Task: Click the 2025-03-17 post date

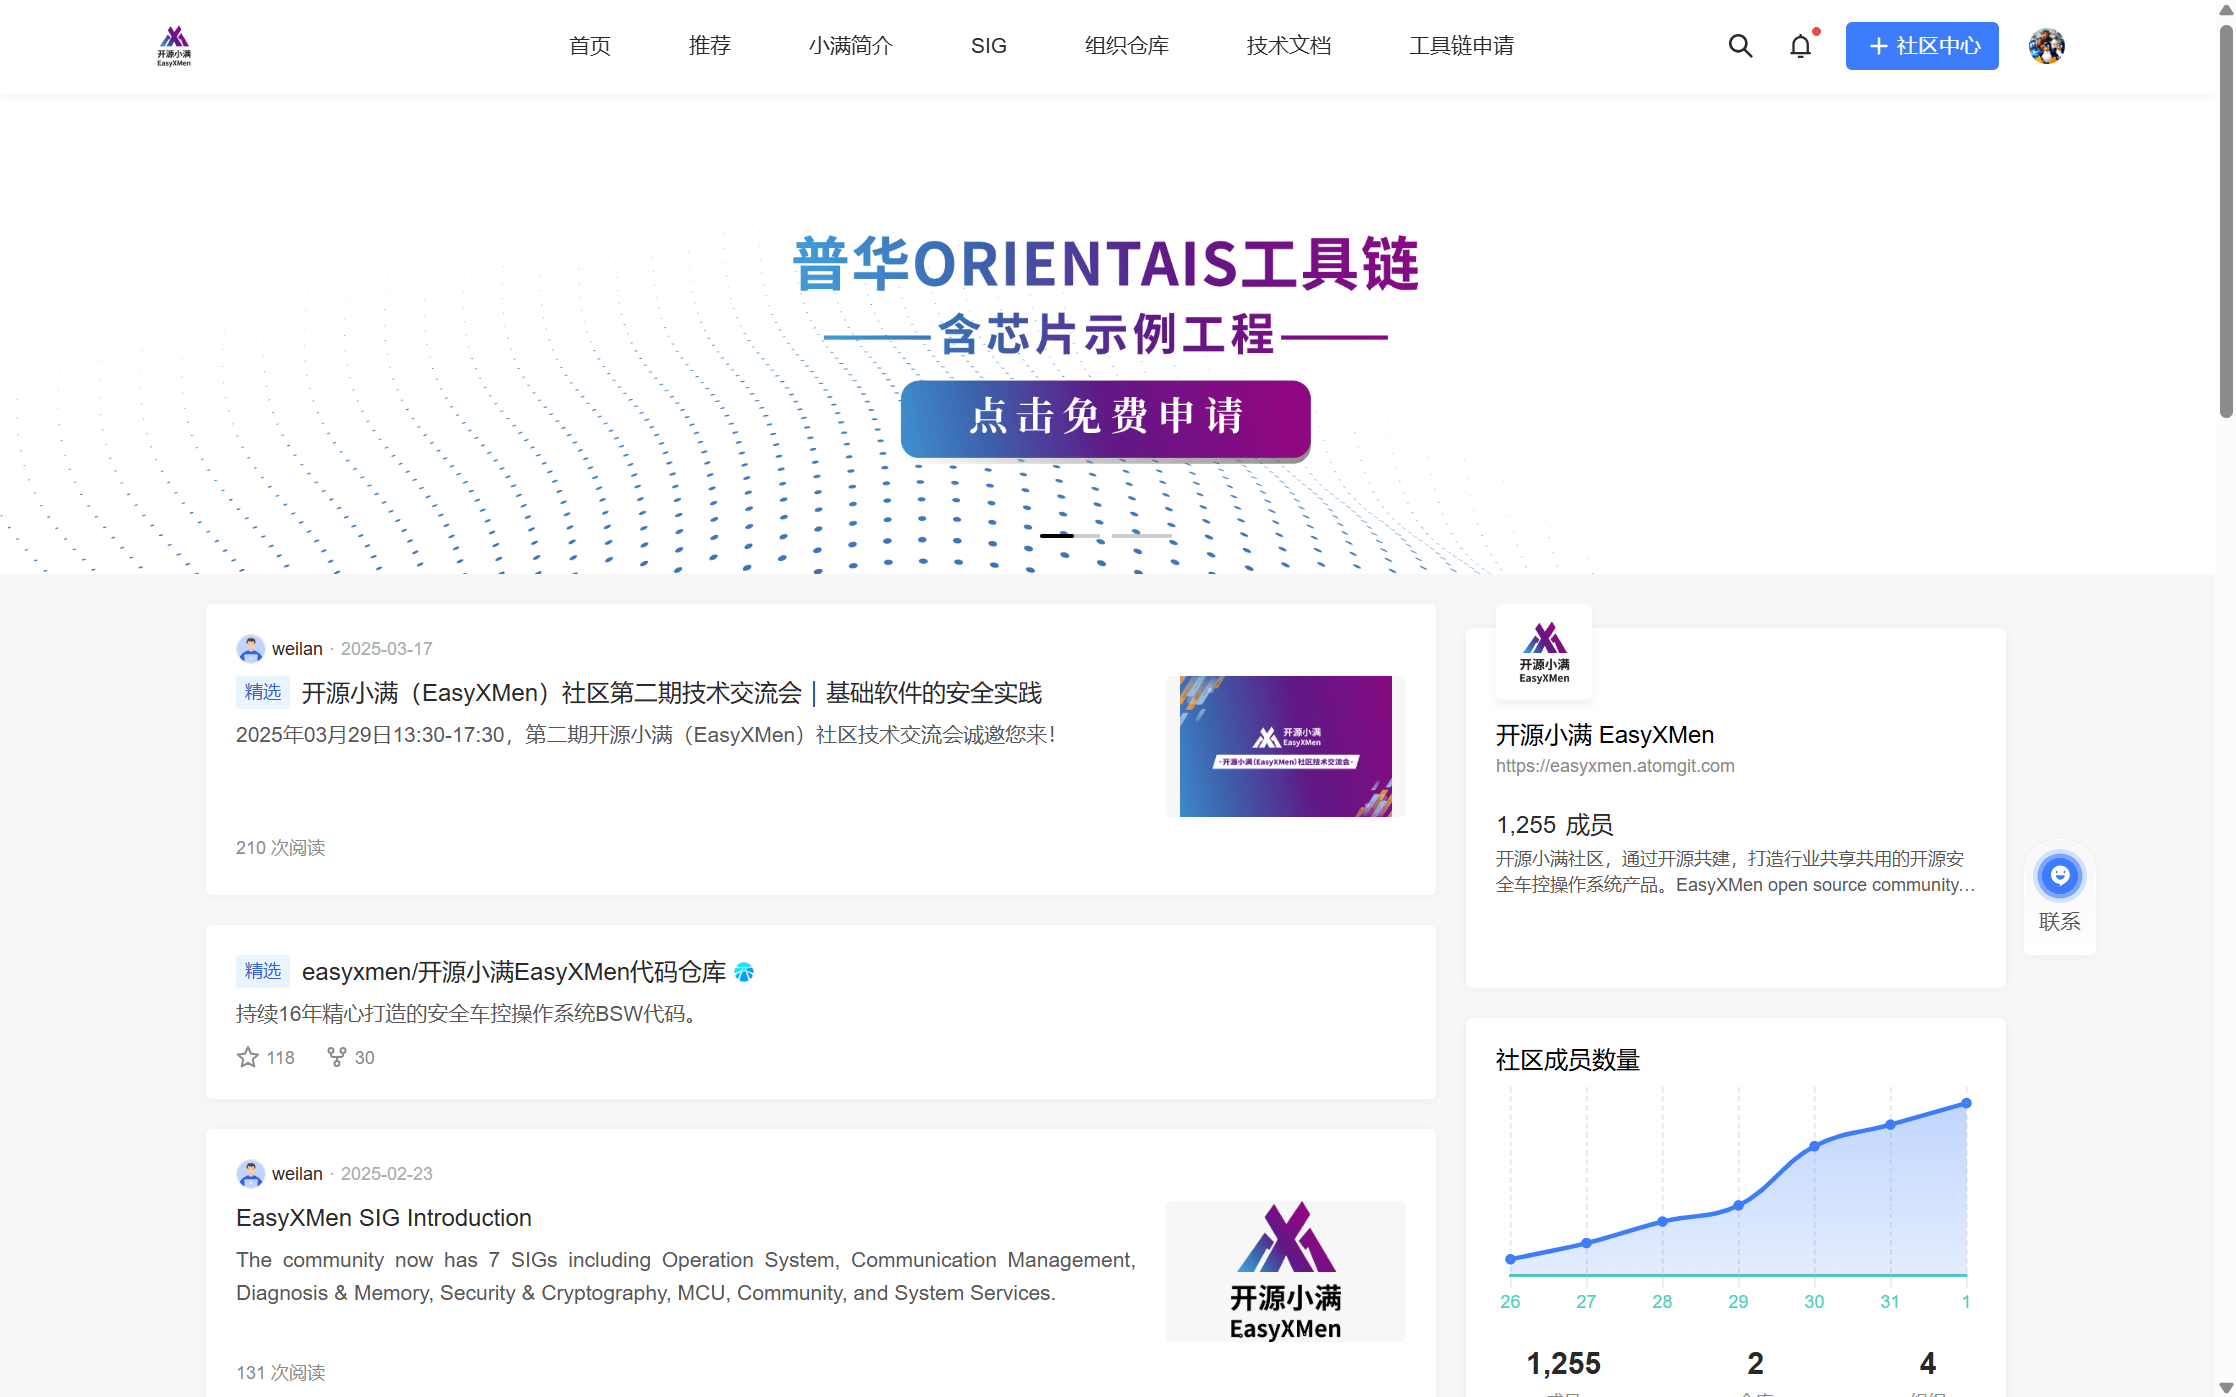Action: click(x=387, y=649)
